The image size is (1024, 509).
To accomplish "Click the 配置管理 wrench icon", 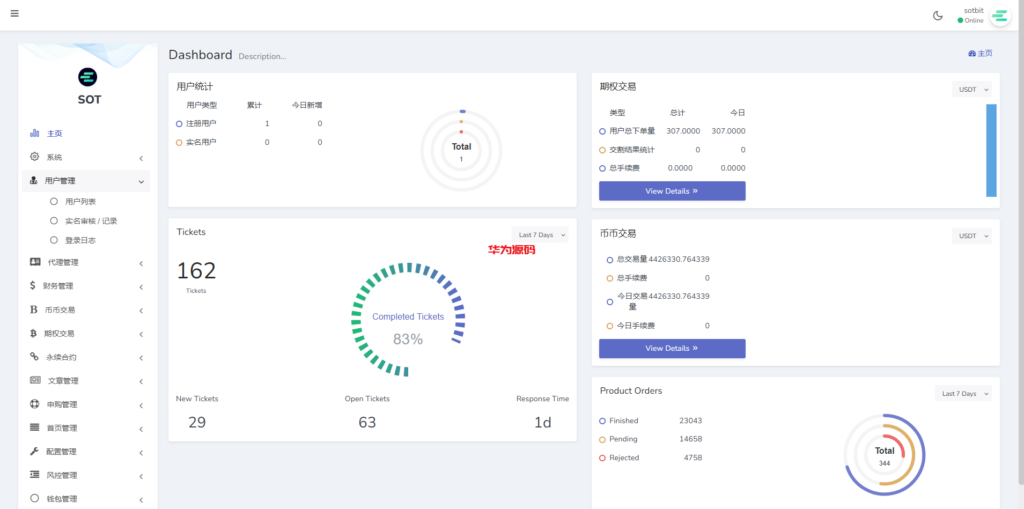I will (35, 452).
